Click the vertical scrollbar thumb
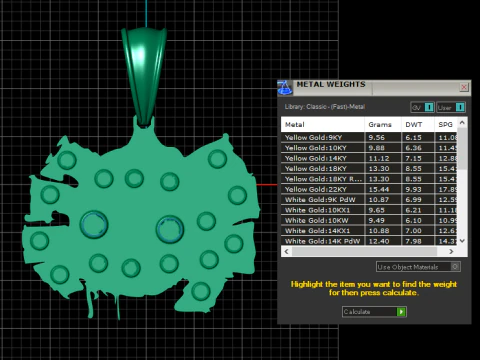Image resolution: width=480 pixels, height=360 pixels. coord(462,148)
